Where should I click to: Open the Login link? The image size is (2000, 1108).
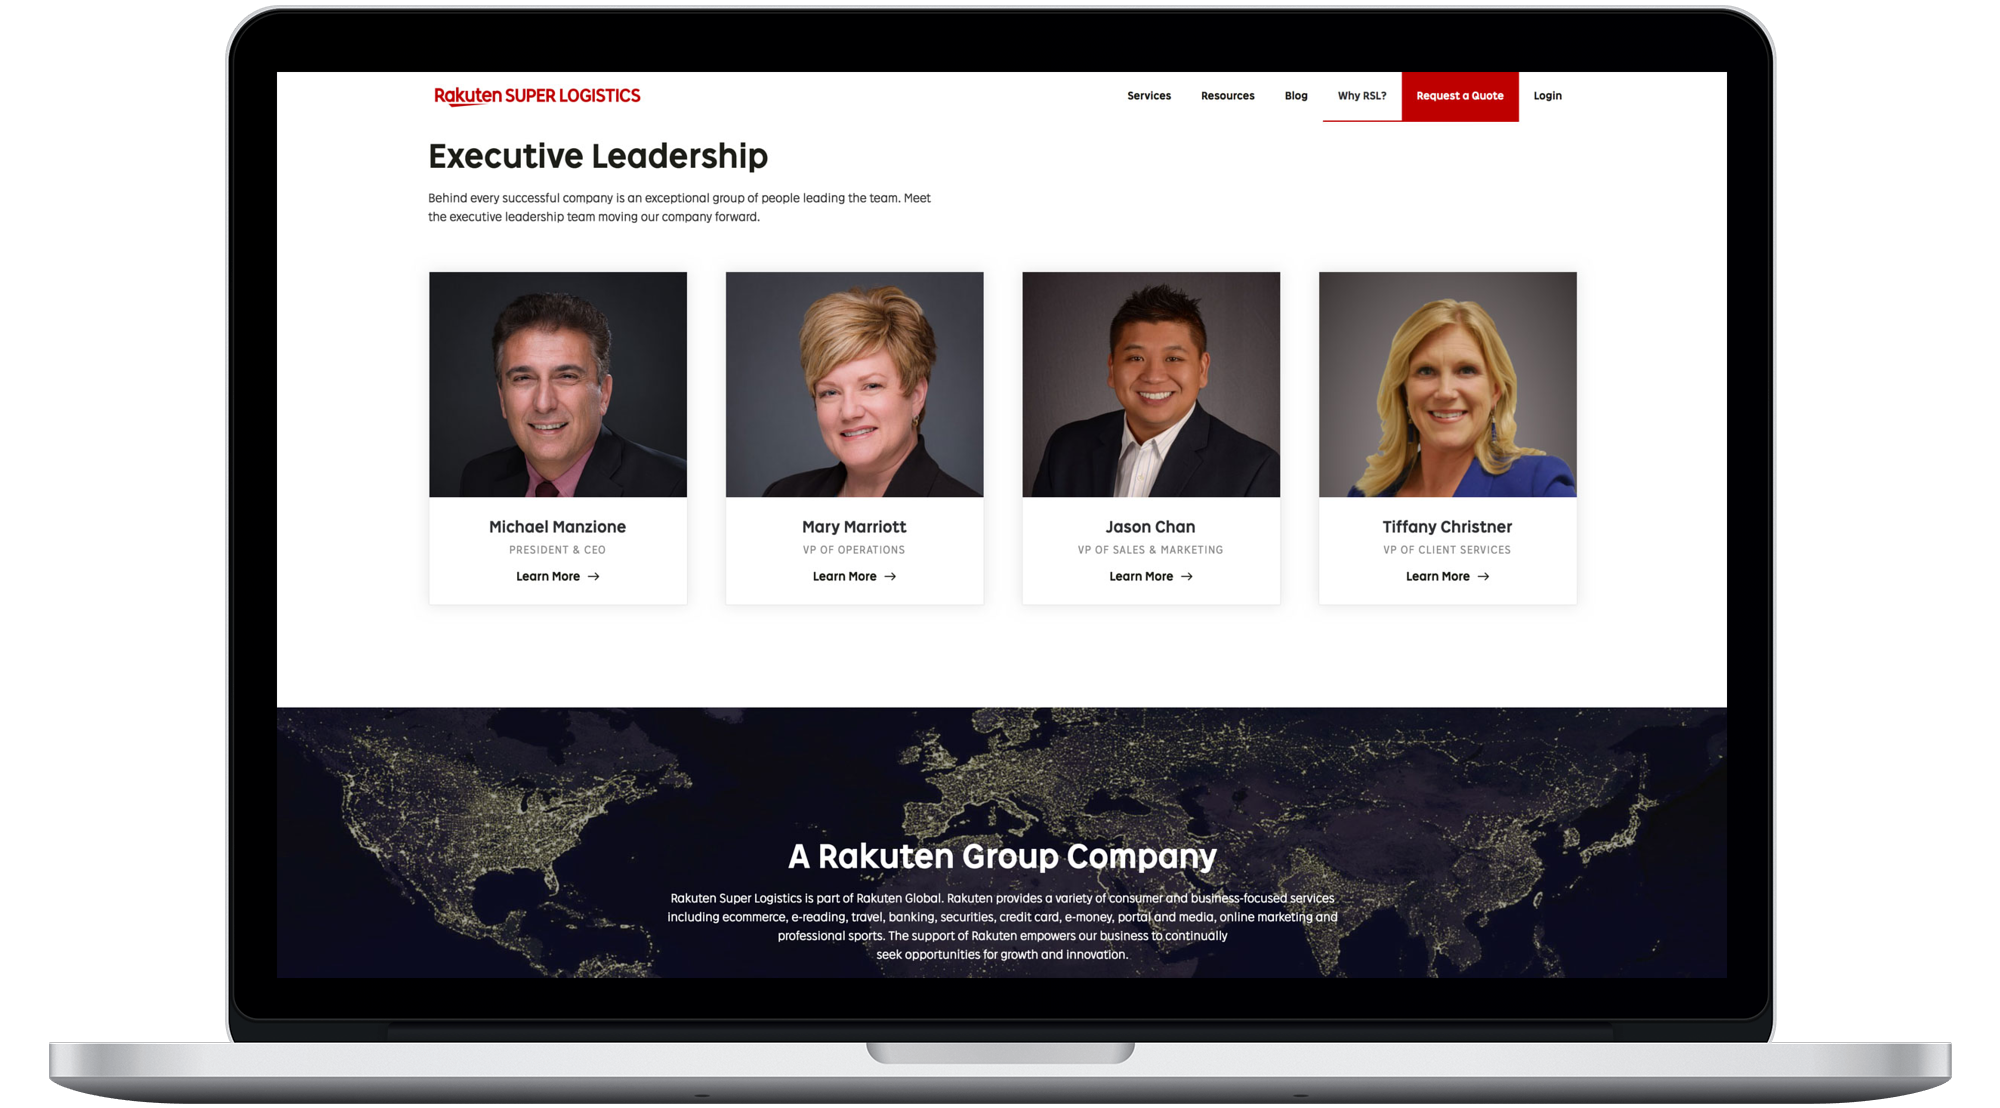click(x=1547, y=96)
